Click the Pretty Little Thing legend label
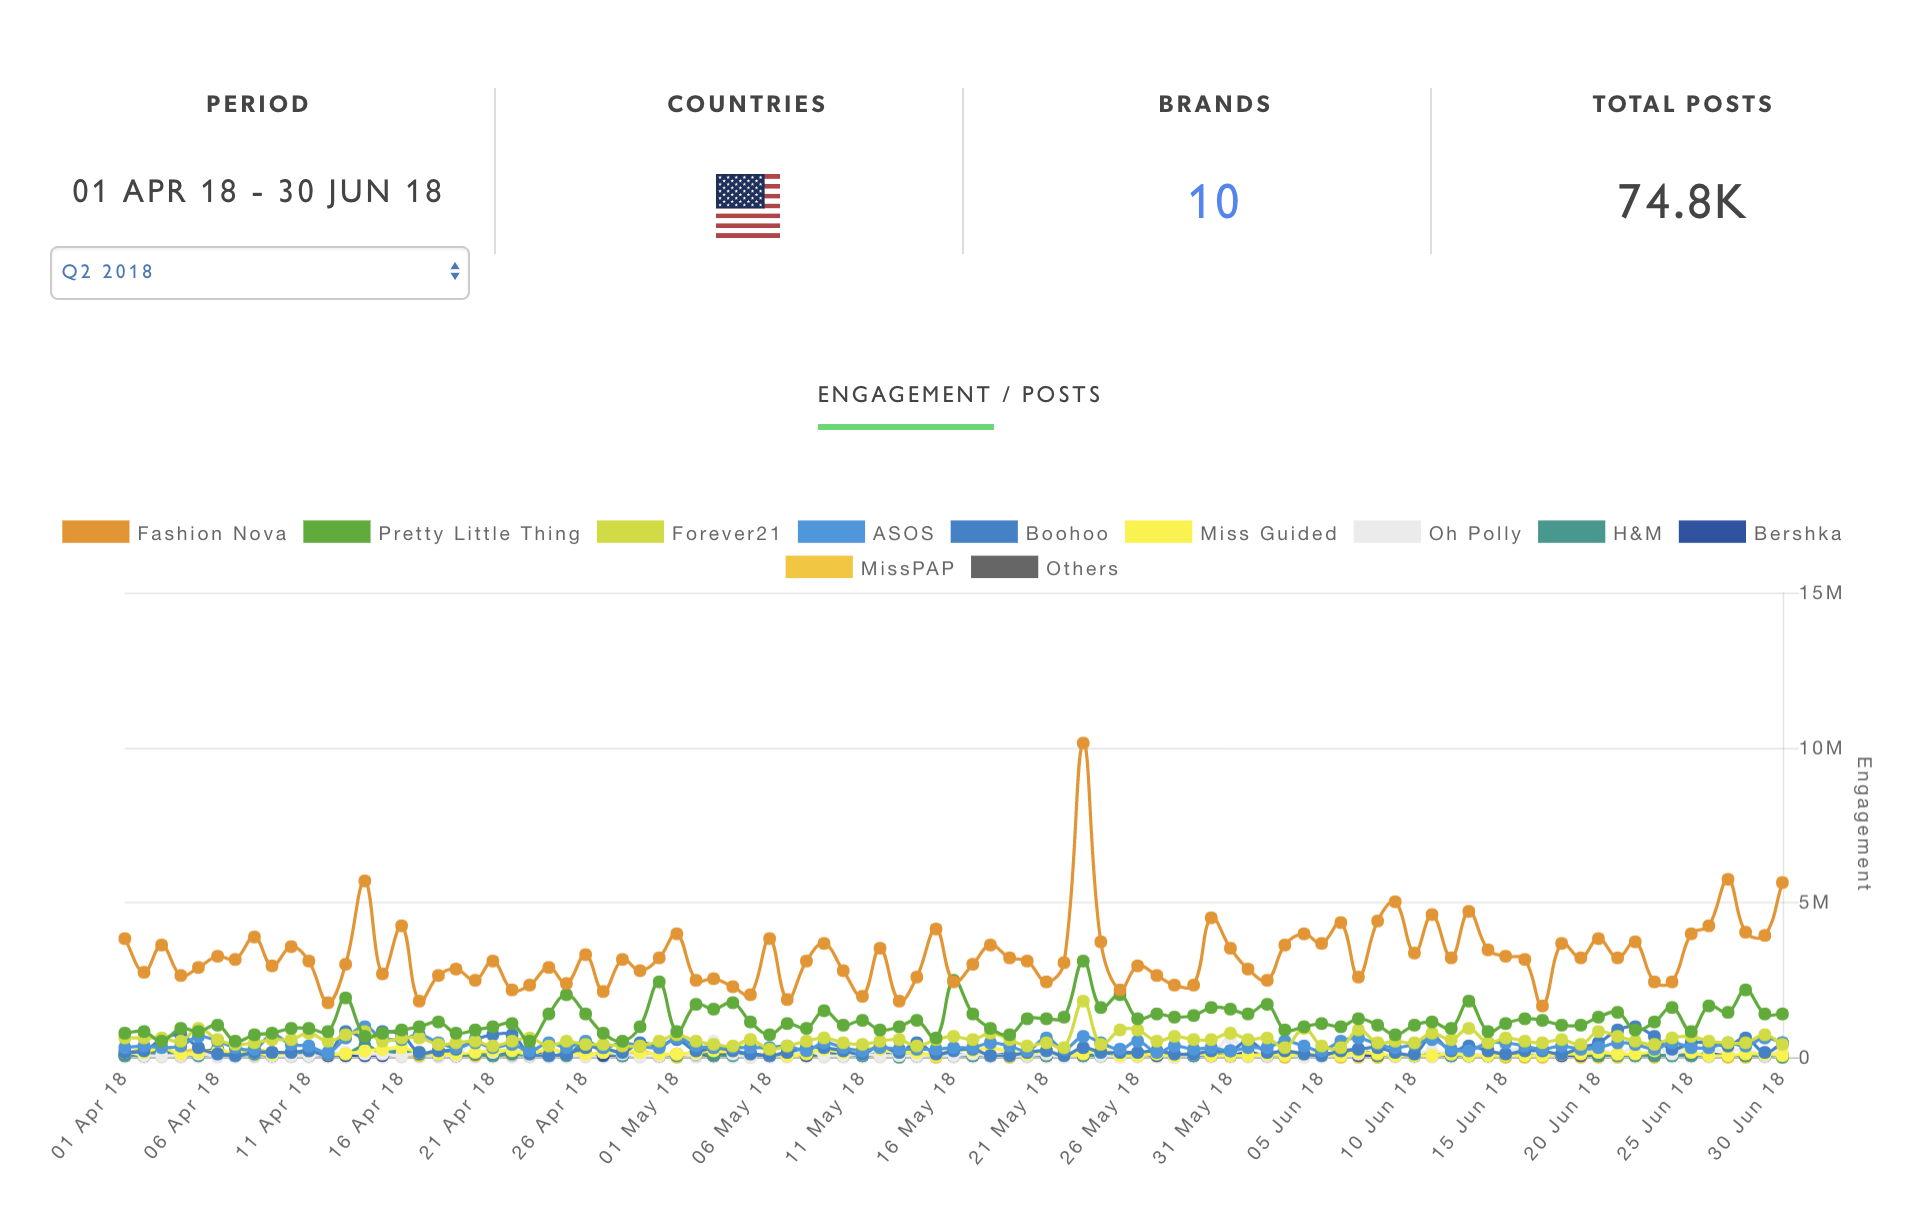Image resolution: width=1930 pixels, height=1224 pixels. [x=479, y=533]
